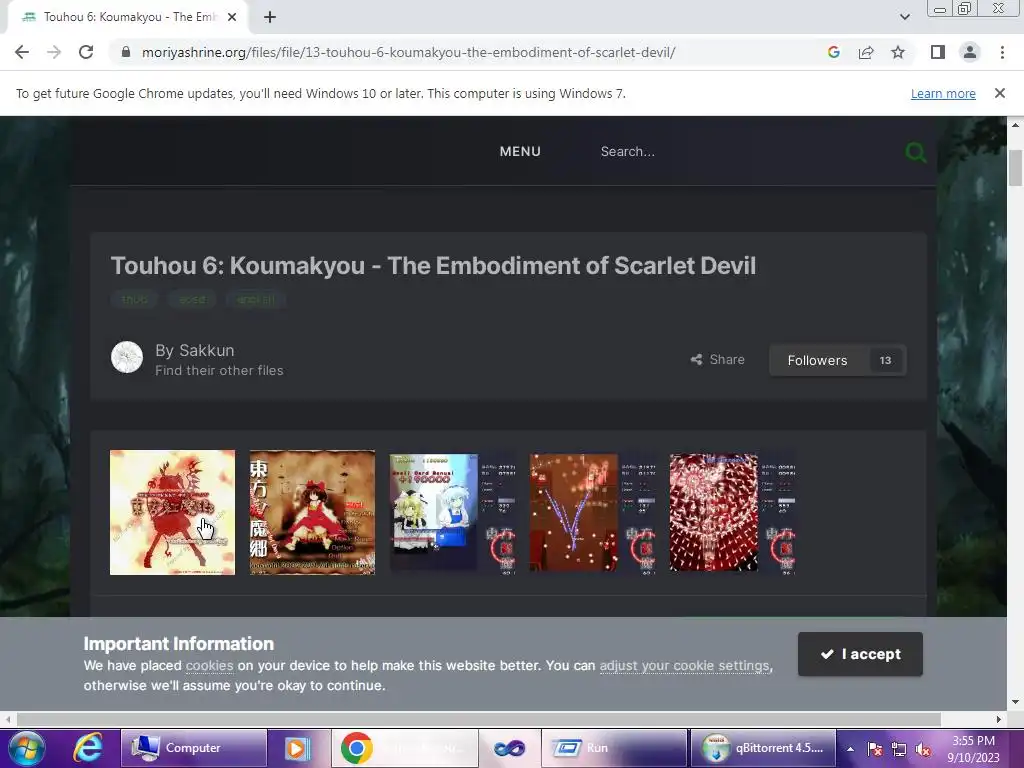Screen dimensions: 1024x768
Task: Open Chrome's three-dot menu
Action: click(1002, 52)
